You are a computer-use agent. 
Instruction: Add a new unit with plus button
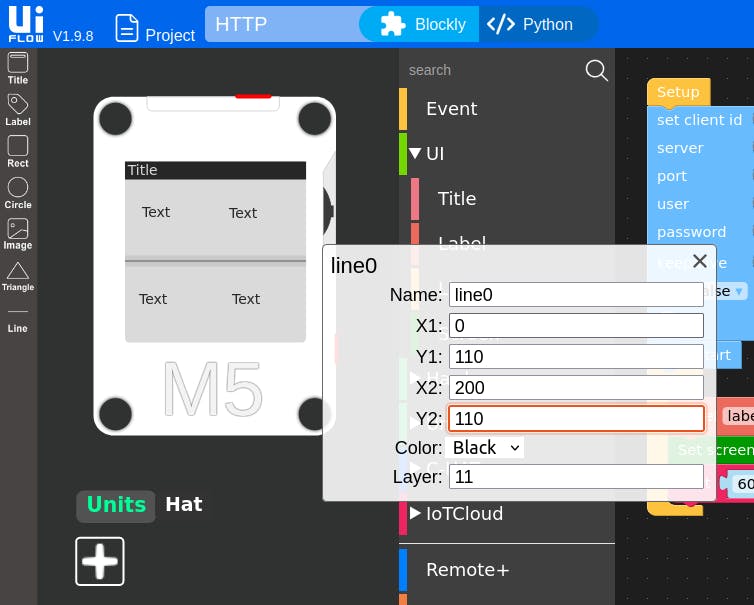click(100, 561)
